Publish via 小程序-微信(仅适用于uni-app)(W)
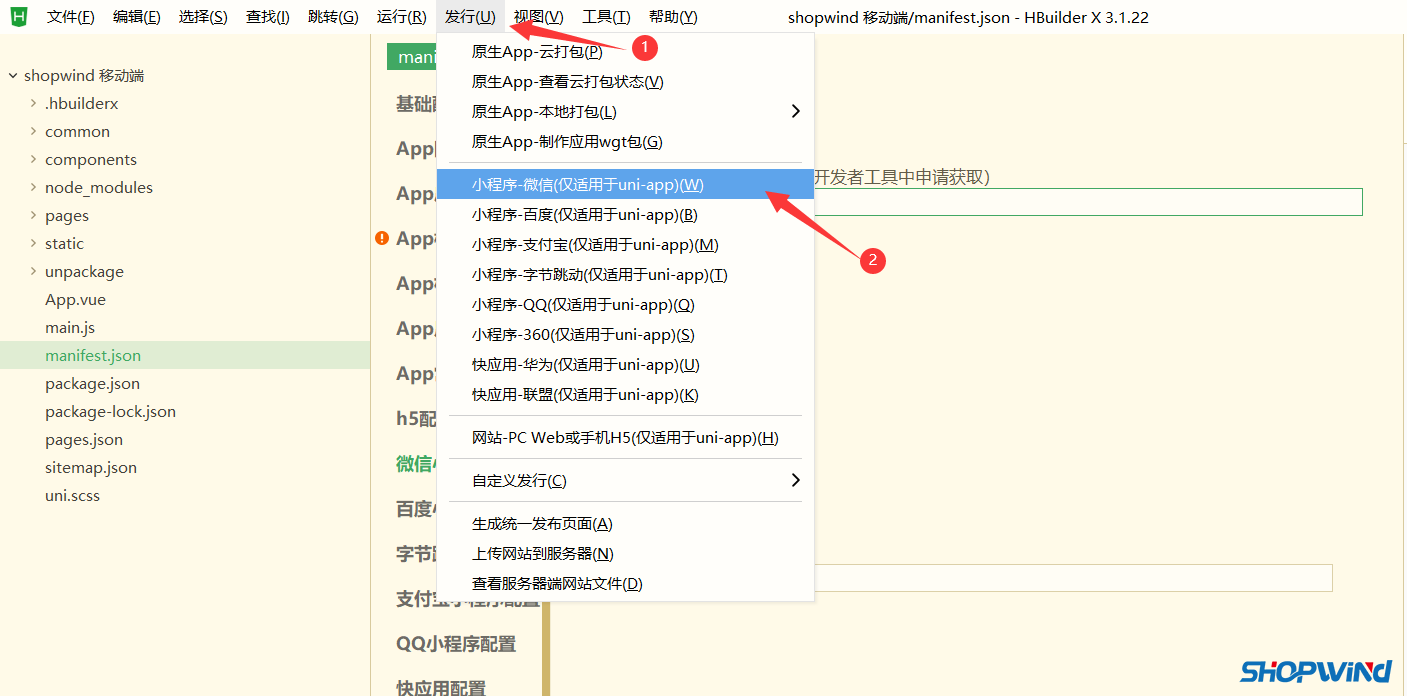 [x=626, y=185]
